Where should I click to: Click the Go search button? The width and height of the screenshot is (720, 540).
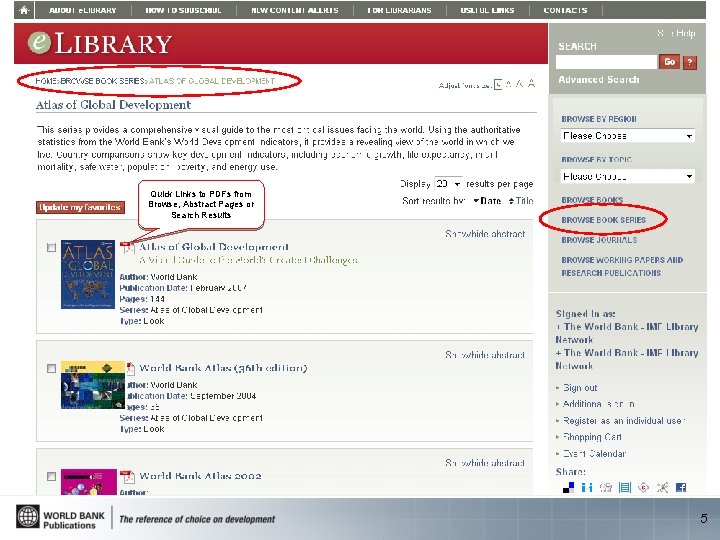click(x=669, y=62)
